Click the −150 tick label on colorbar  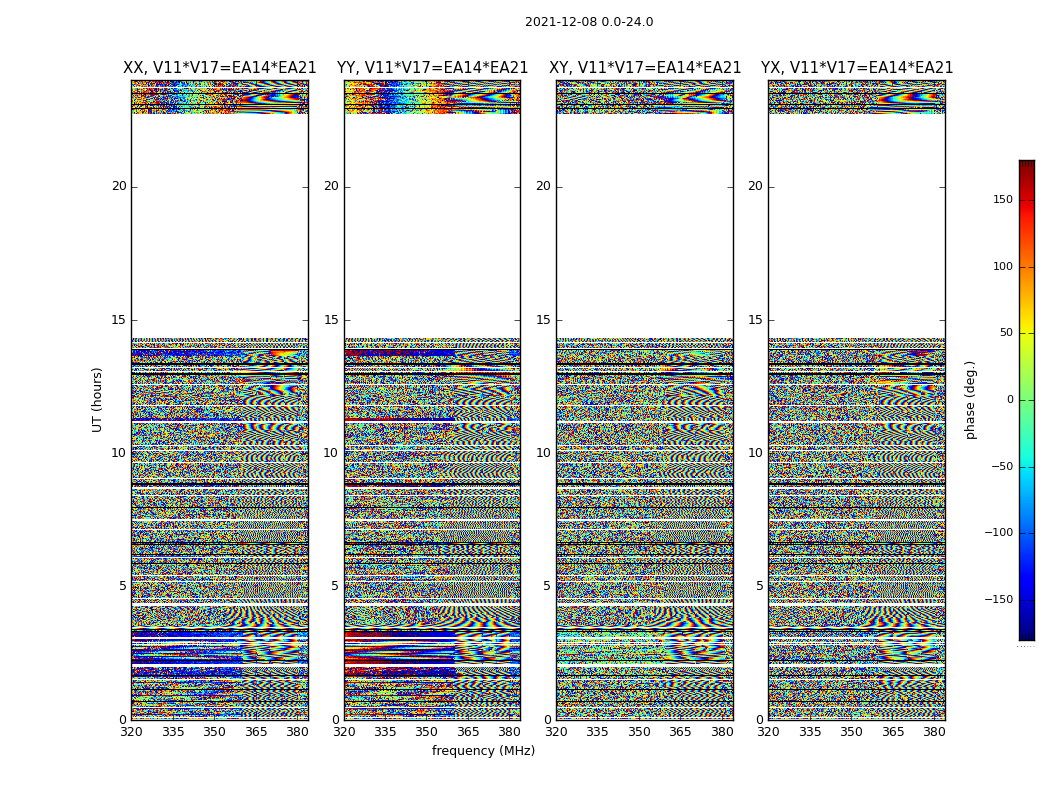(x=996, y=600)
